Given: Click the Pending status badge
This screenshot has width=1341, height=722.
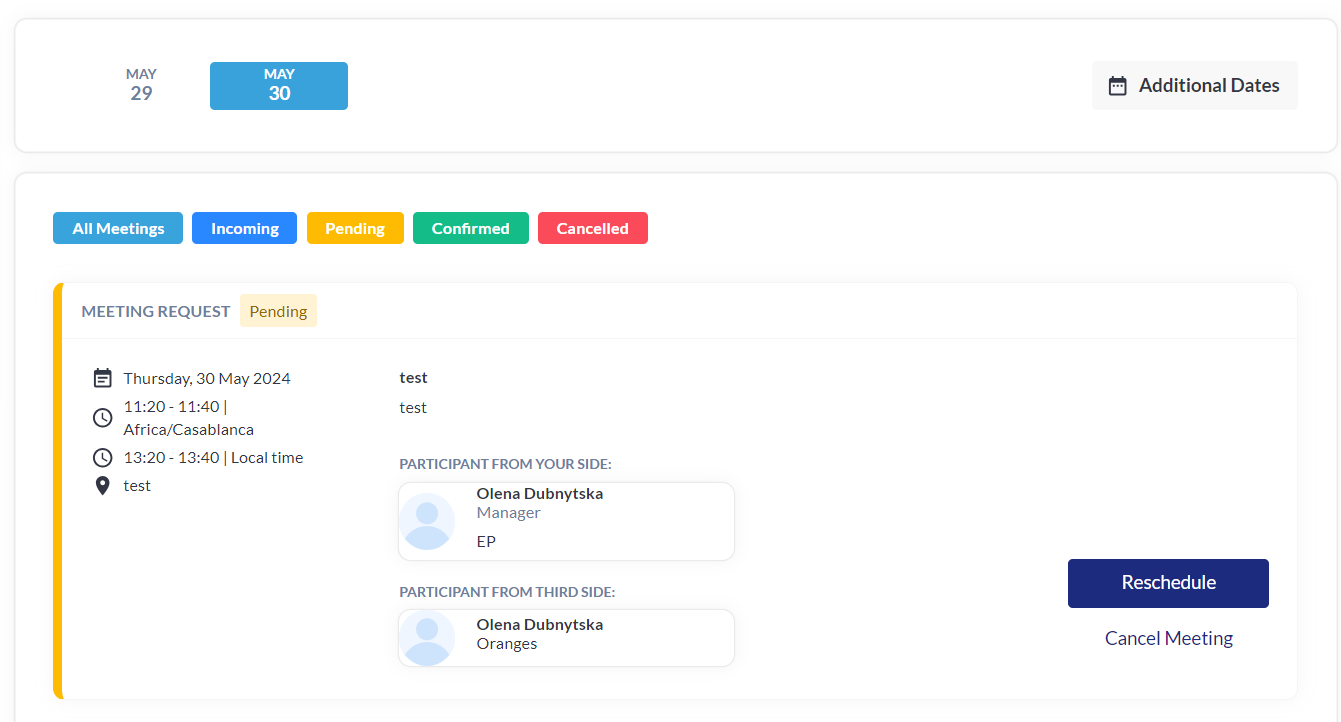Looking at the screenshot, I should (278, 311).
